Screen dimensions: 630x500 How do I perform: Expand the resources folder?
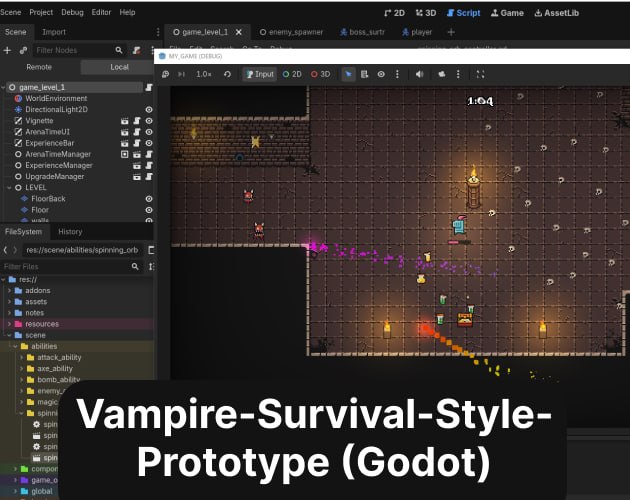9,324
